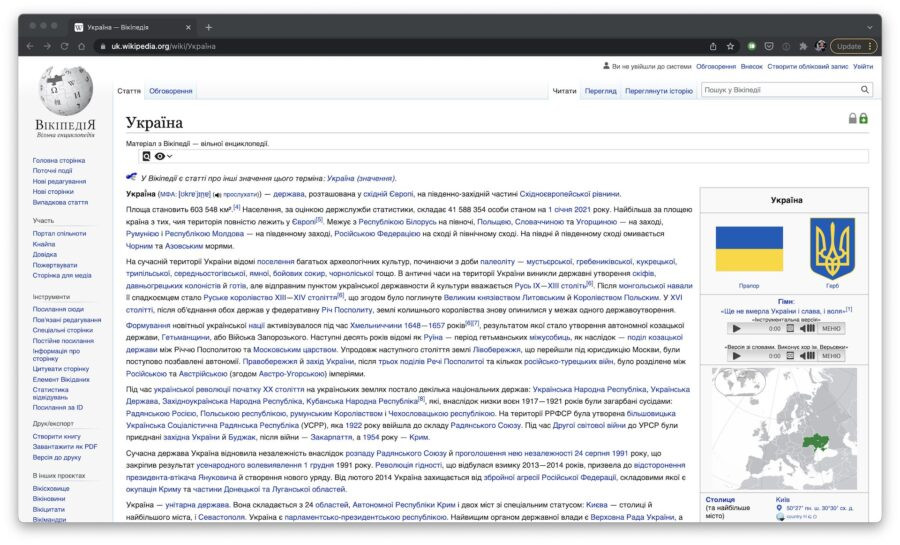Select the Читати tab
900x545 pixels.
(x=564, y=91)
